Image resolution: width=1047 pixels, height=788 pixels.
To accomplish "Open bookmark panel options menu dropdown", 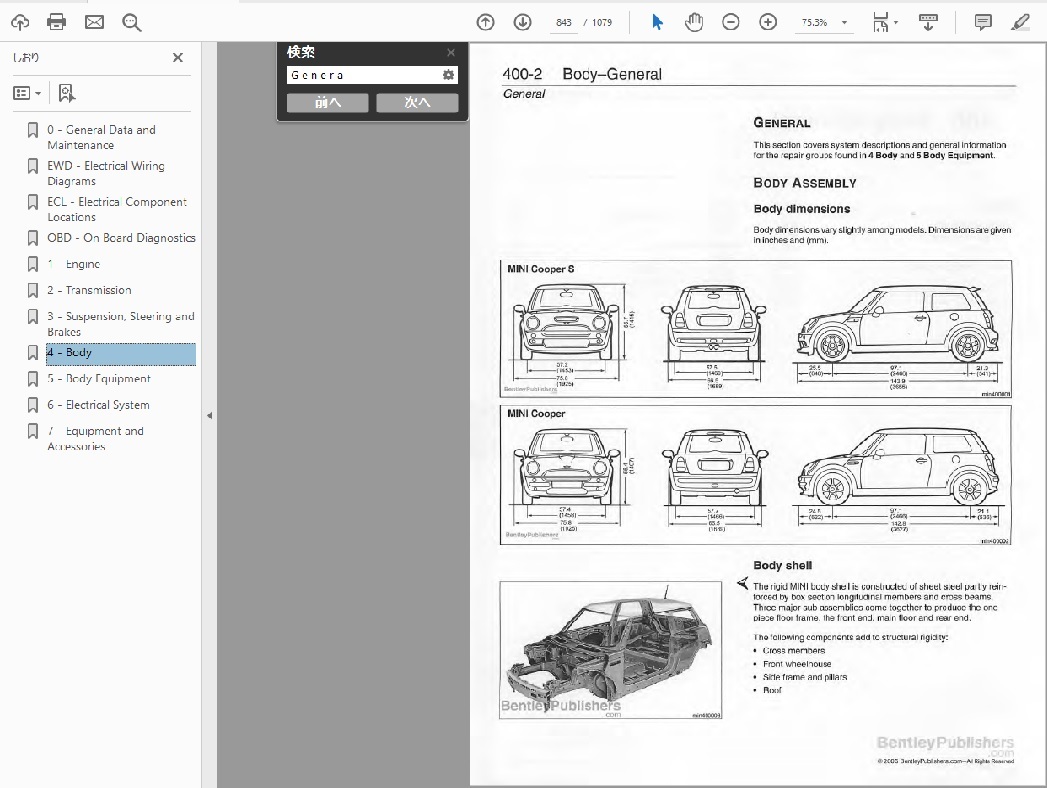I will 27,93.
